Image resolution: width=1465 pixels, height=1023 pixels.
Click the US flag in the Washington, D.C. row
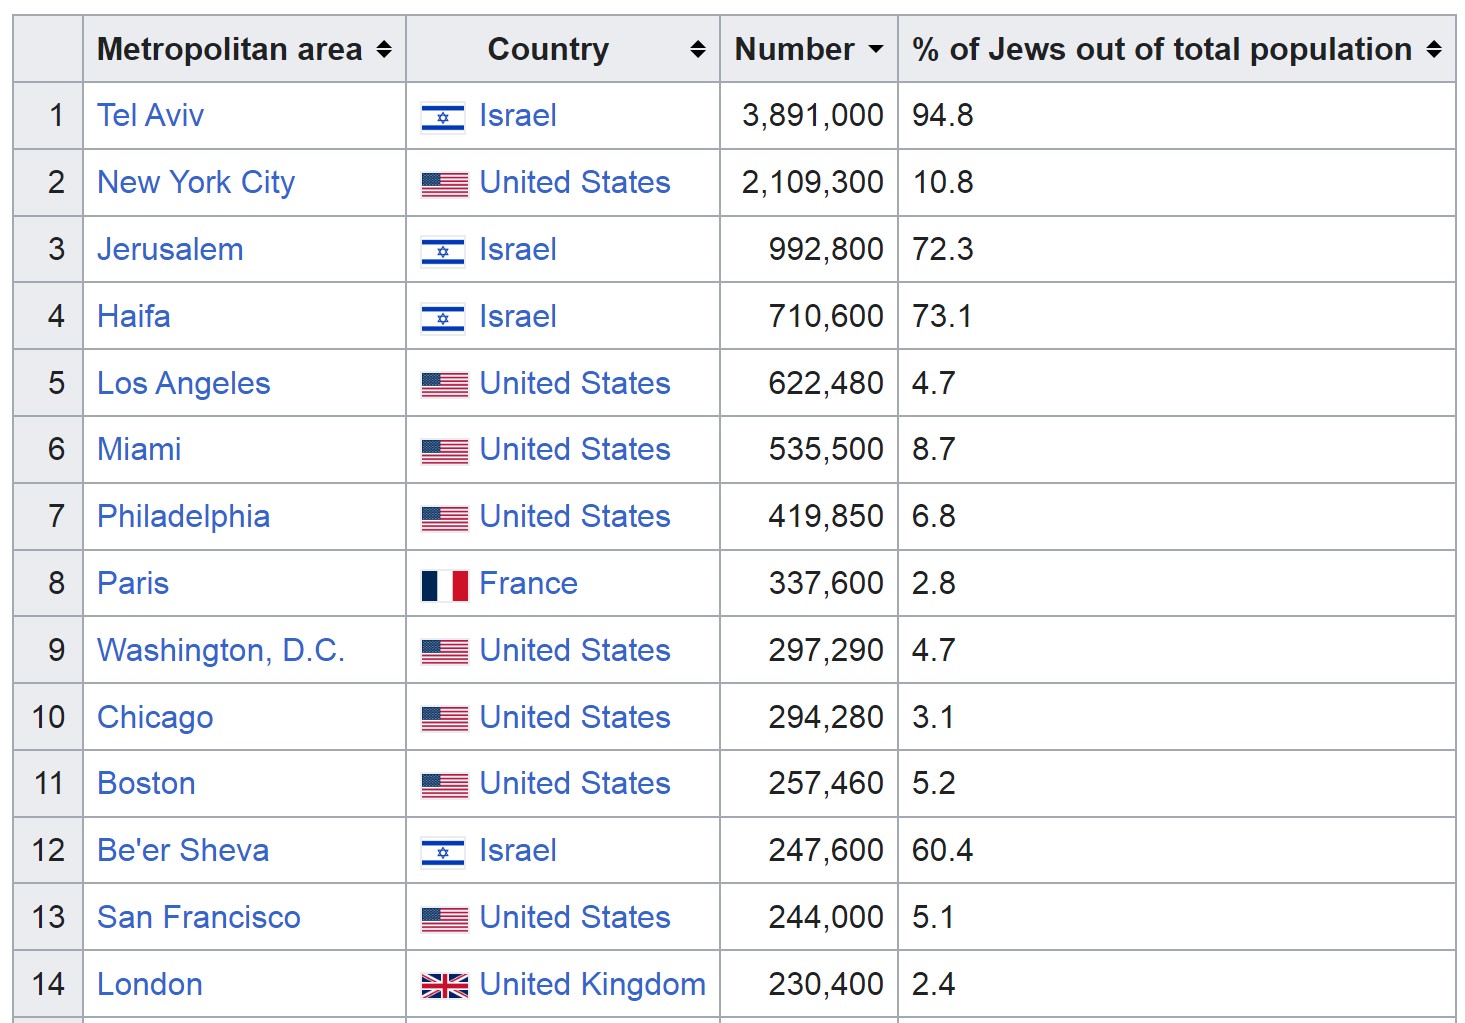click(444, 652)
